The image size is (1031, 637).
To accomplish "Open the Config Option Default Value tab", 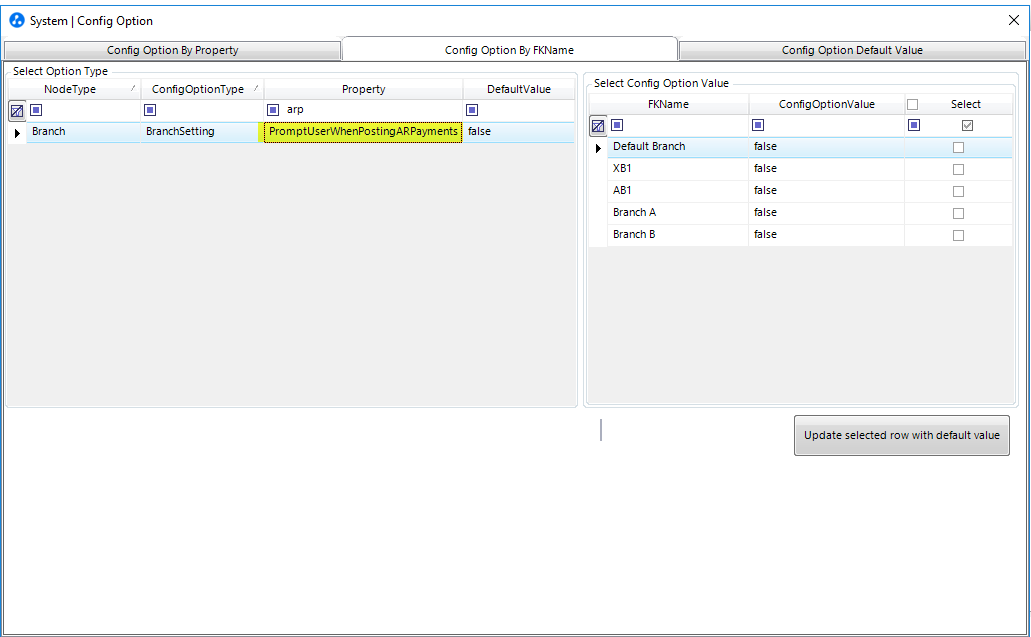I will pos(852,50).
